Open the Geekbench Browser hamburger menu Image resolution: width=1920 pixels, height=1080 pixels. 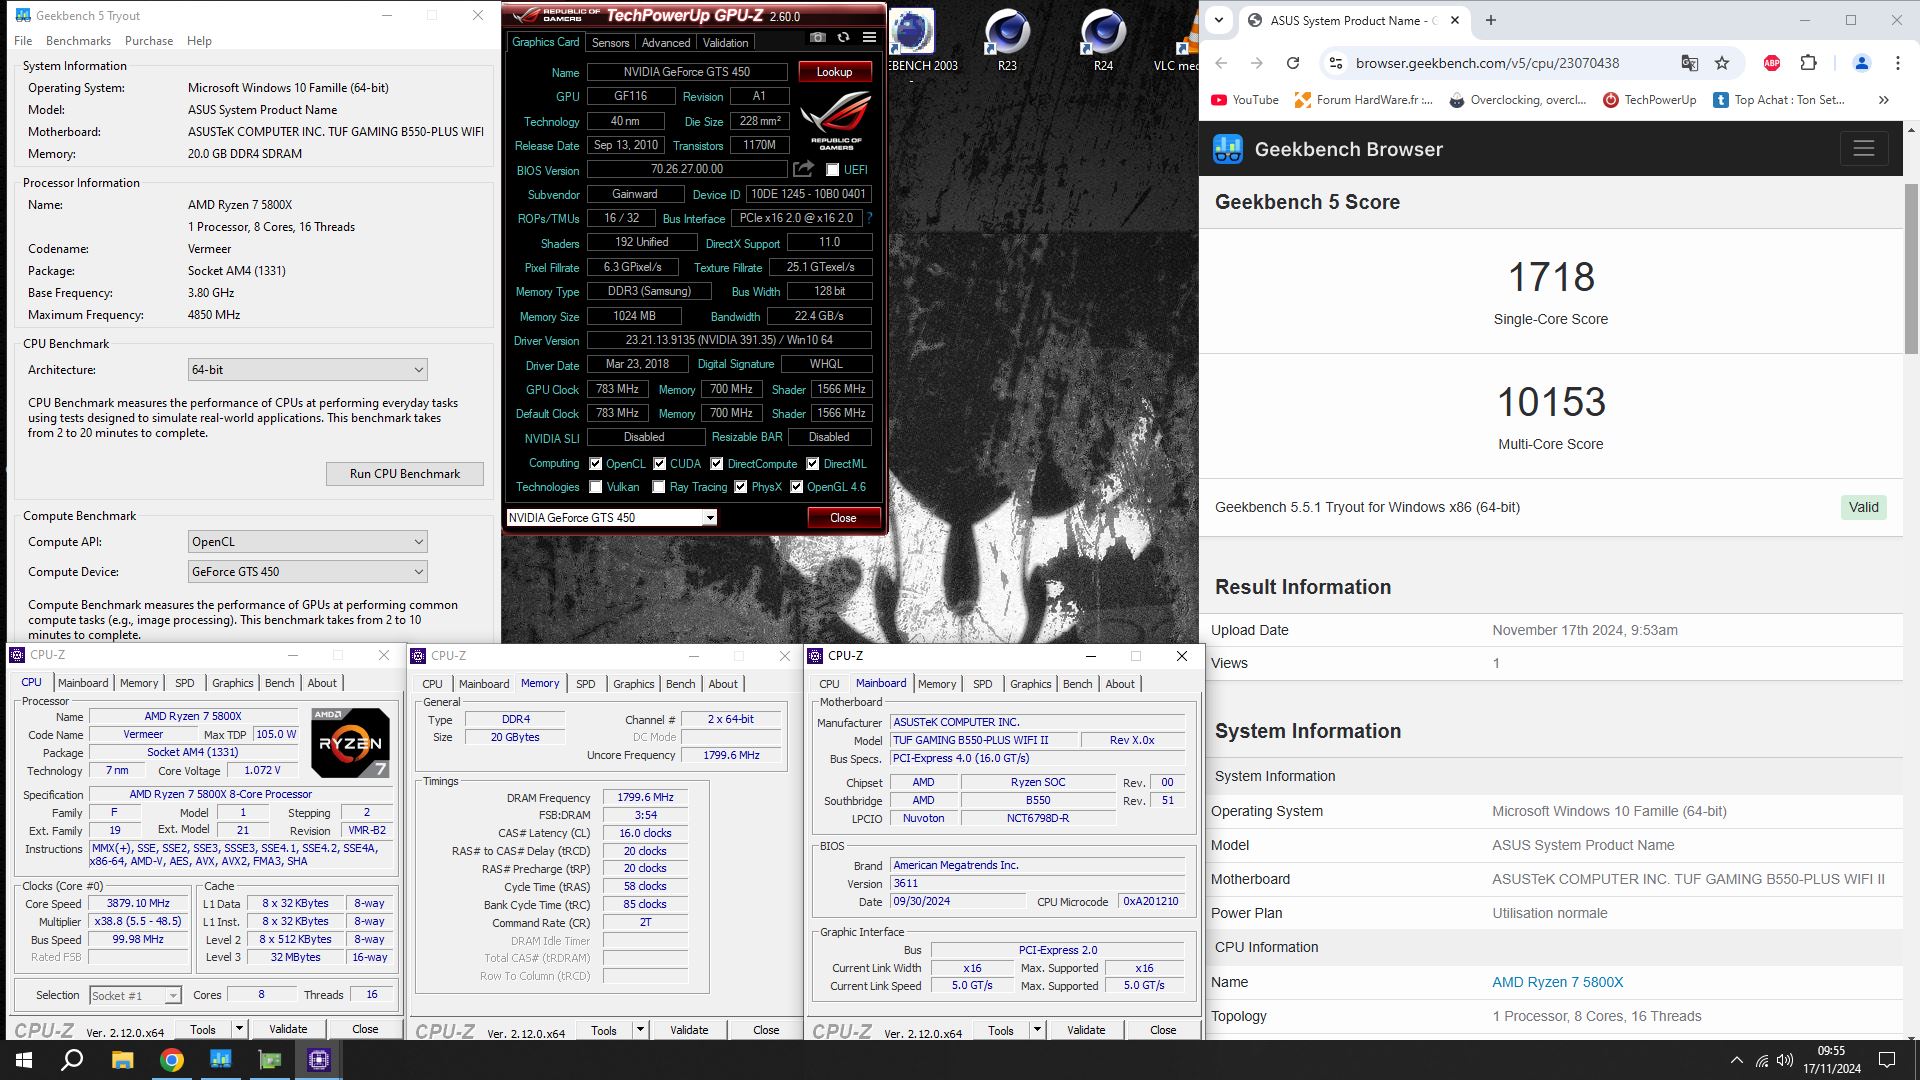(1863, 148)
